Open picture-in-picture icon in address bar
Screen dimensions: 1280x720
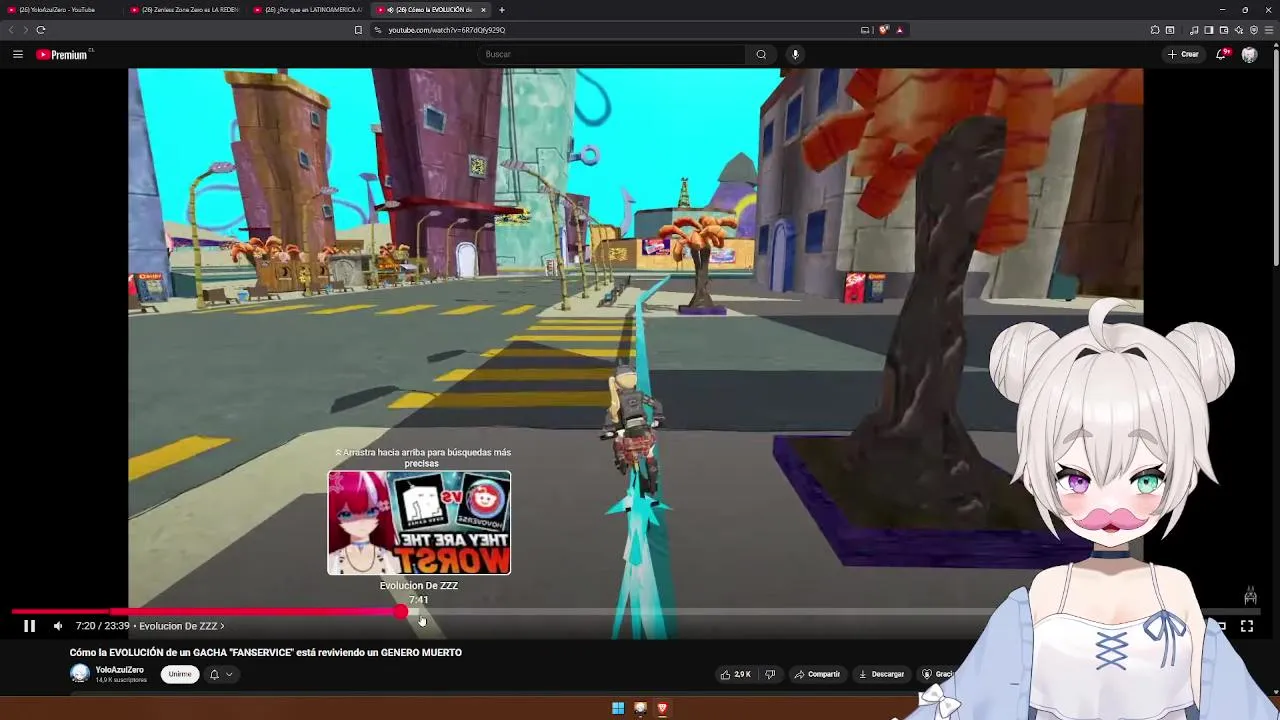coord(866,30)
